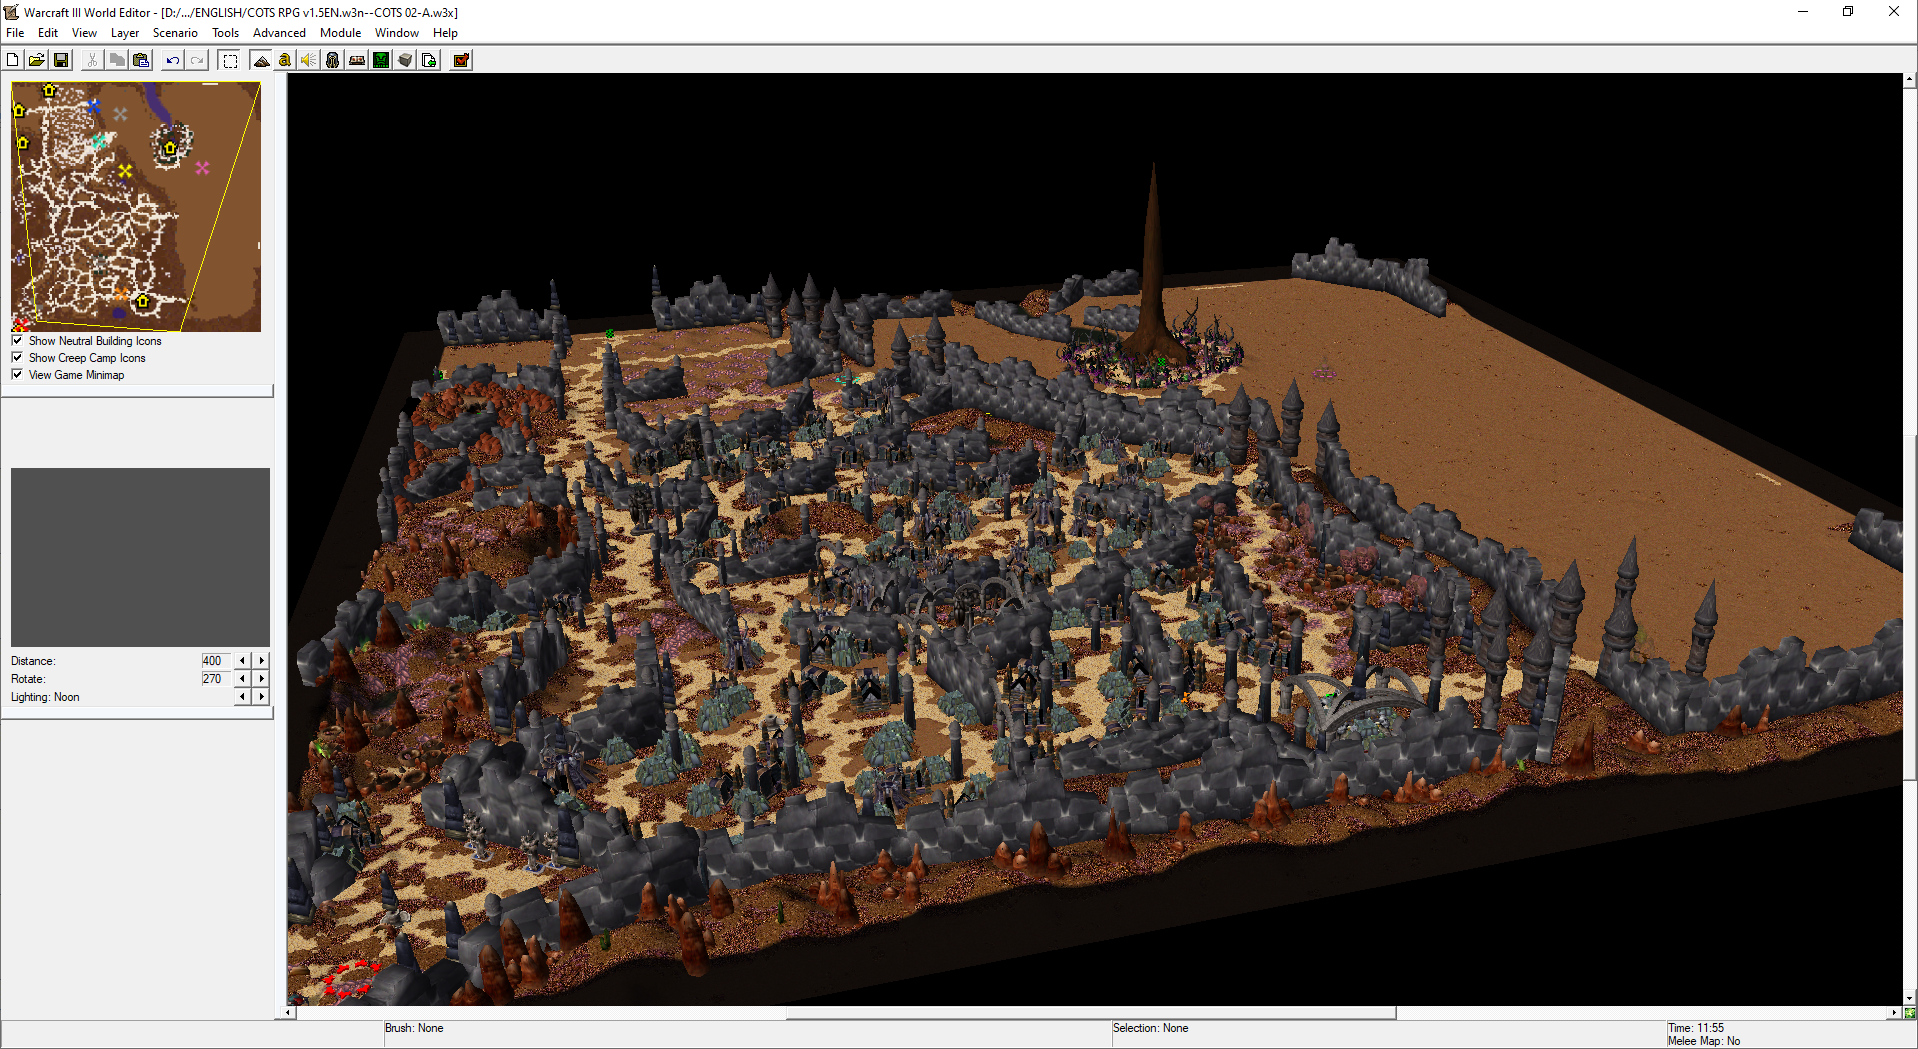Open the Object Manager cube icon
The image size is (1918, 1049).
coord(405,60)
